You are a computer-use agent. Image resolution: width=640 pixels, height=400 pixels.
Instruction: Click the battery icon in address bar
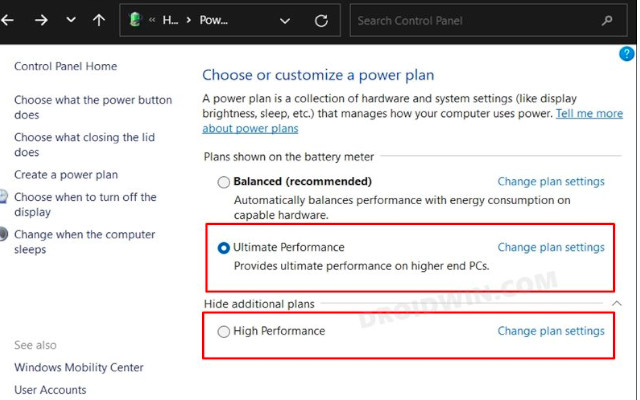[136, 20]
